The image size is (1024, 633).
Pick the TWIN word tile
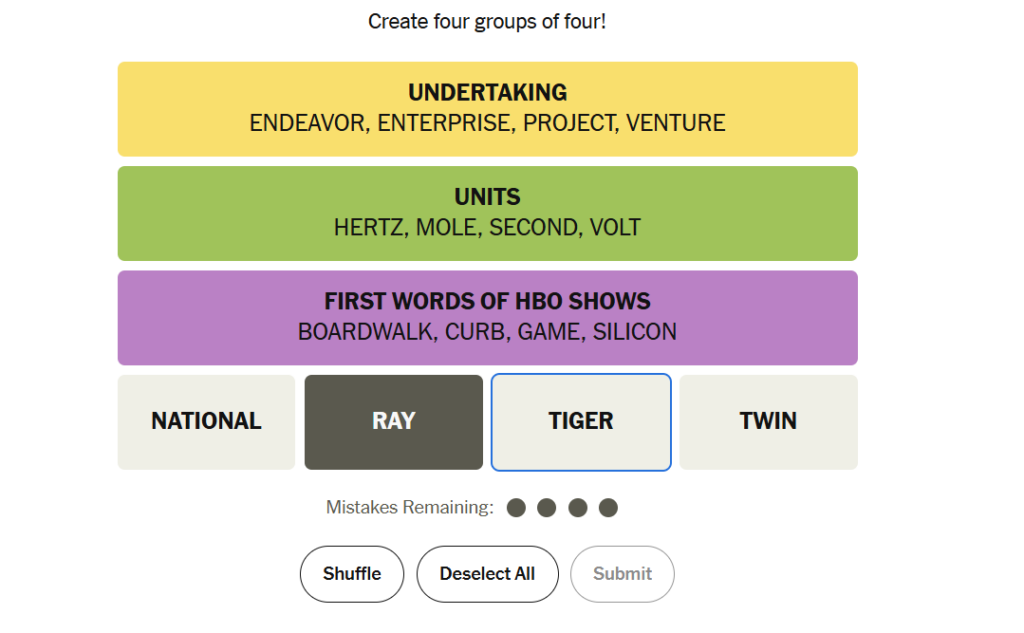tap(768, 421)
